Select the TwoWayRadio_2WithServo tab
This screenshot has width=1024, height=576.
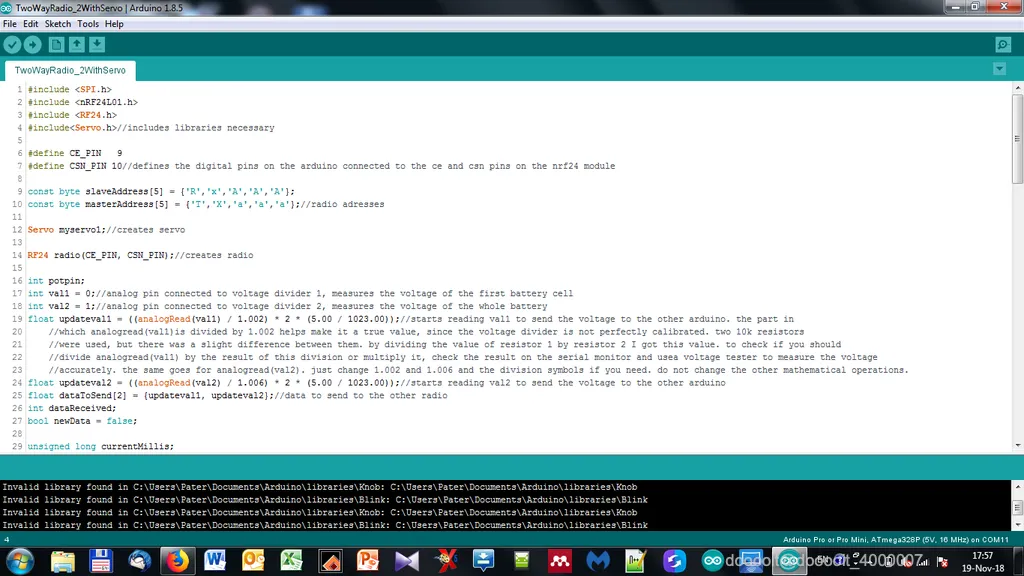pyautogui.click(x=70, y=70)
